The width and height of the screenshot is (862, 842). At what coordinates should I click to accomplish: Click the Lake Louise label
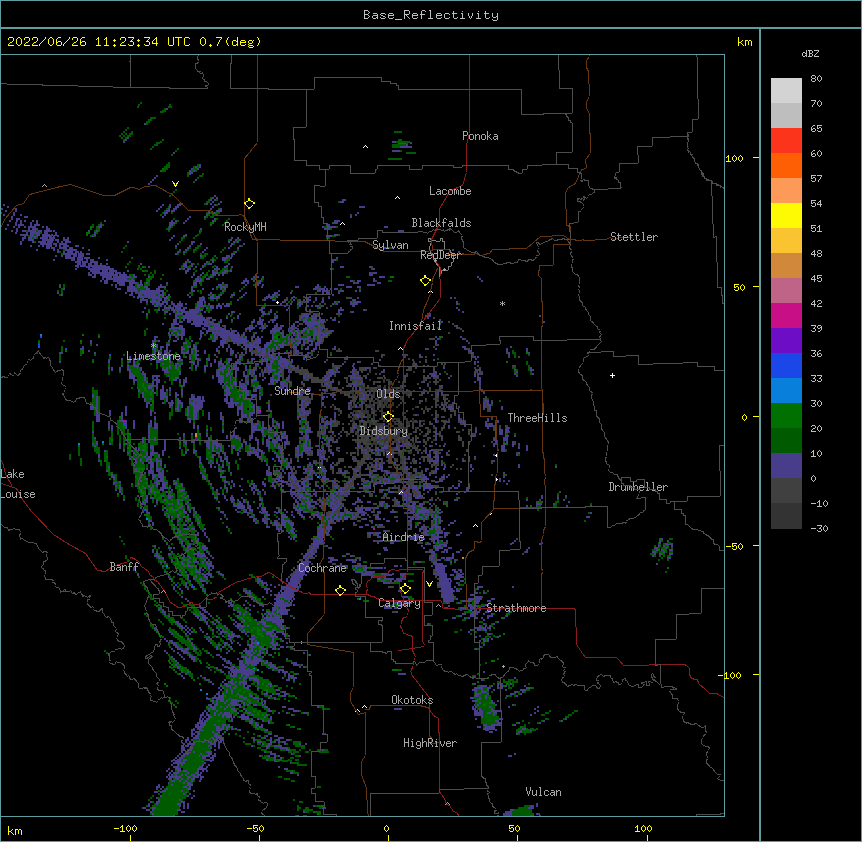tap(18, 484)
